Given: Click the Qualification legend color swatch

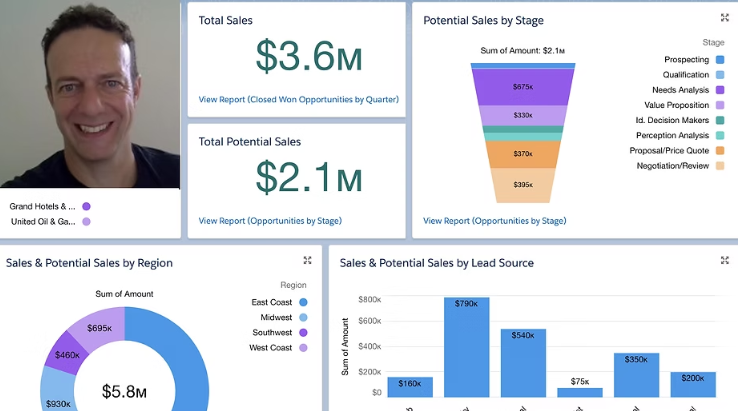Looking at the screenshot, I should click(x=720, y=75).
